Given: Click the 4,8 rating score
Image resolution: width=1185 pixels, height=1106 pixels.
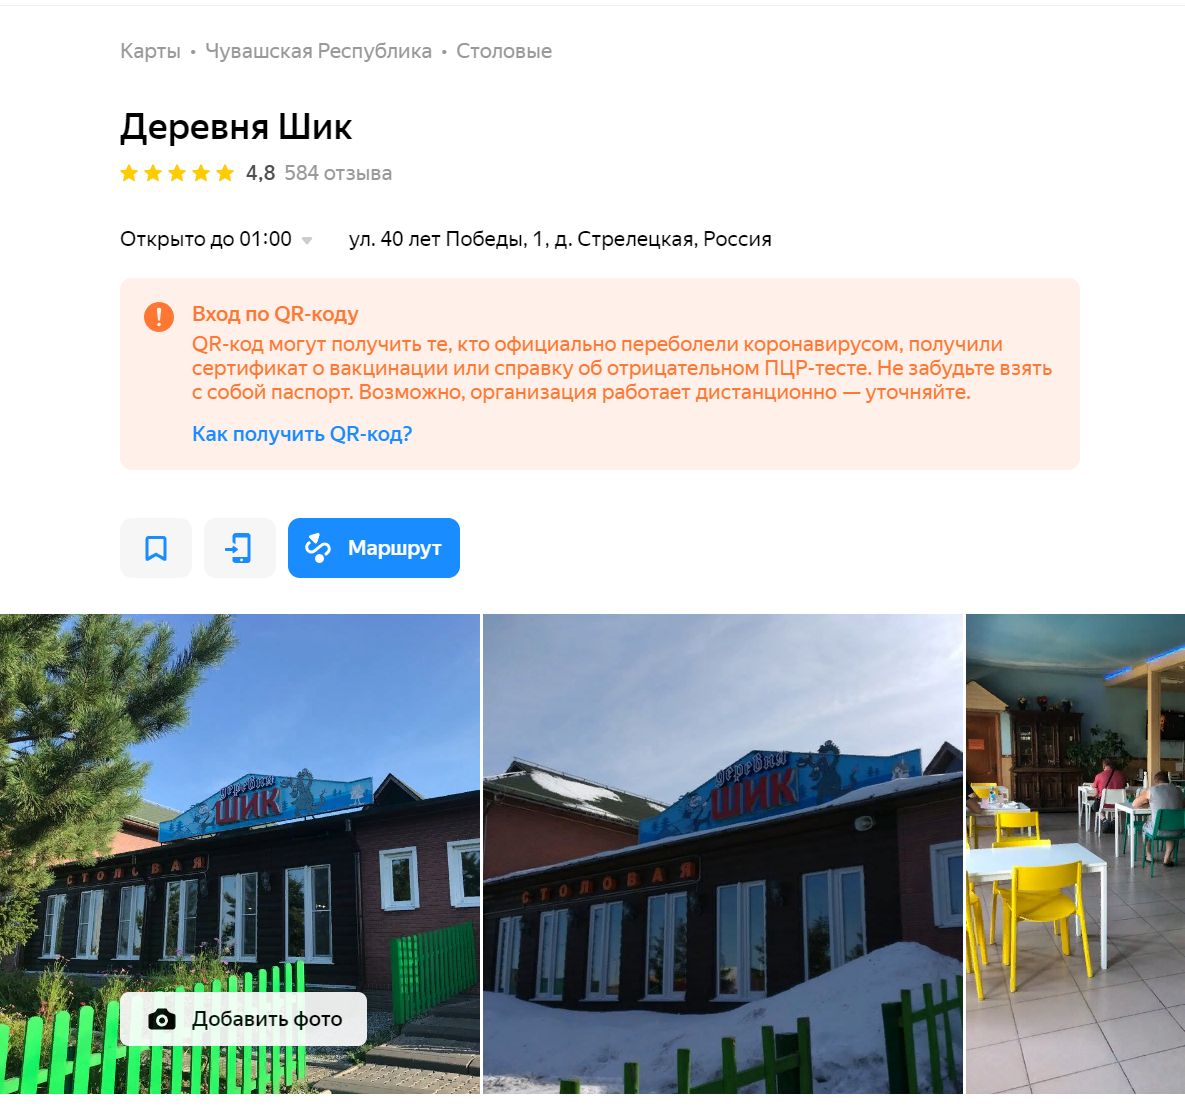Looking at the screenshot, I should (x=260, y=173).
